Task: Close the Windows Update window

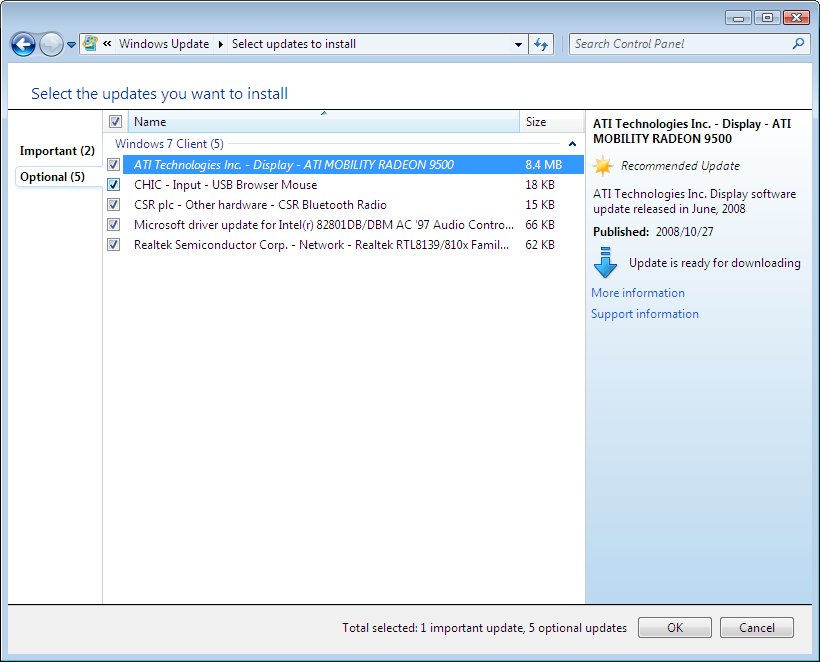Action: click(796, 18)
